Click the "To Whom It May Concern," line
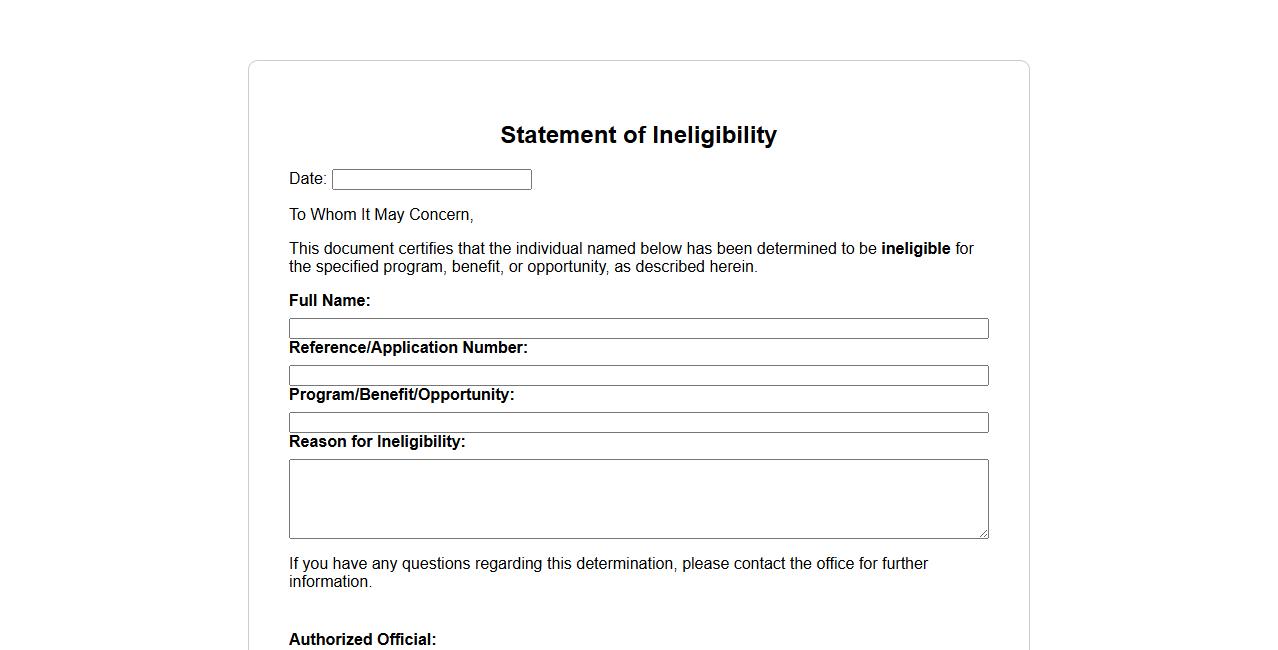1278x650 pixels. click(381, 215)
